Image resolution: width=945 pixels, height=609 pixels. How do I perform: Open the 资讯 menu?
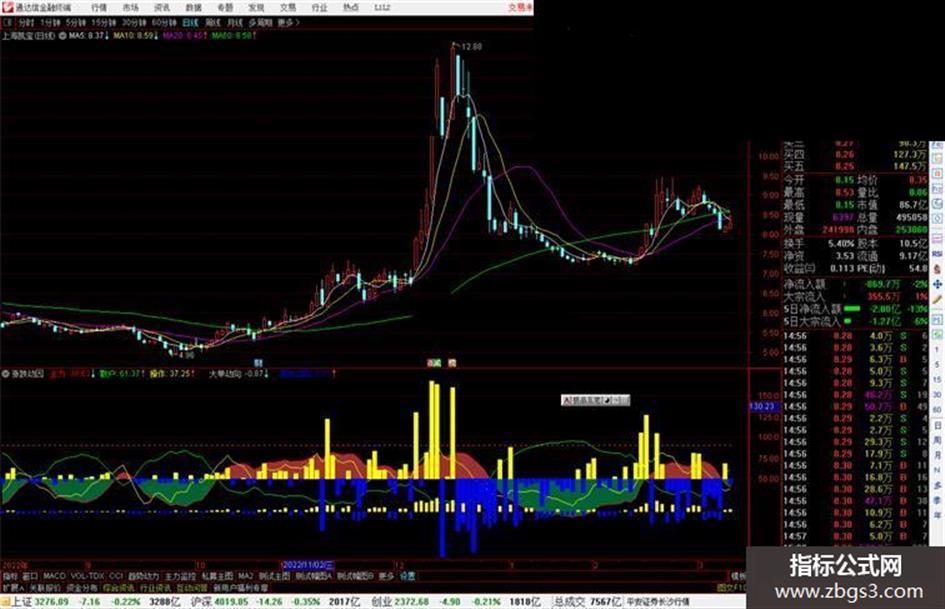162,8
